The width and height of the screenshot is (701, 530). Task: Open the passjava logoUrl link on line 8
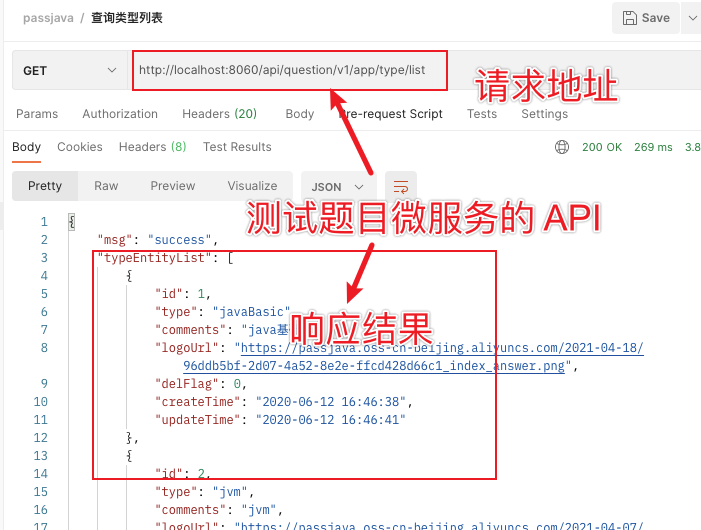point(440,348)
